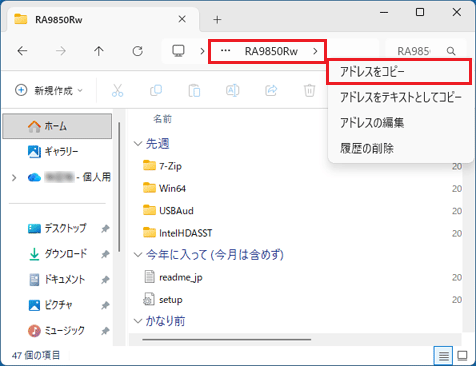The height and width of the screenshot is (366, 476).
Task: Expand the OneDrive 個人用 node
Action: click(x=14, y=178)
